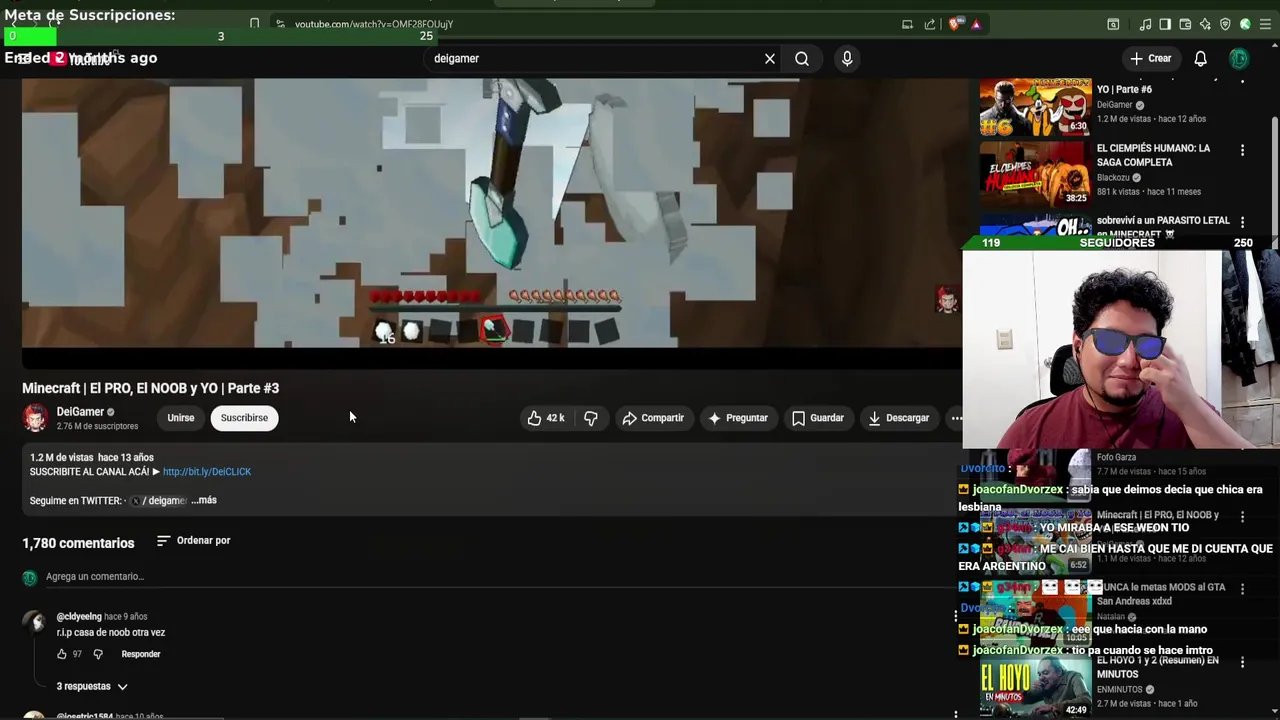Open DeiGamer channel avatar

point(35,418)
